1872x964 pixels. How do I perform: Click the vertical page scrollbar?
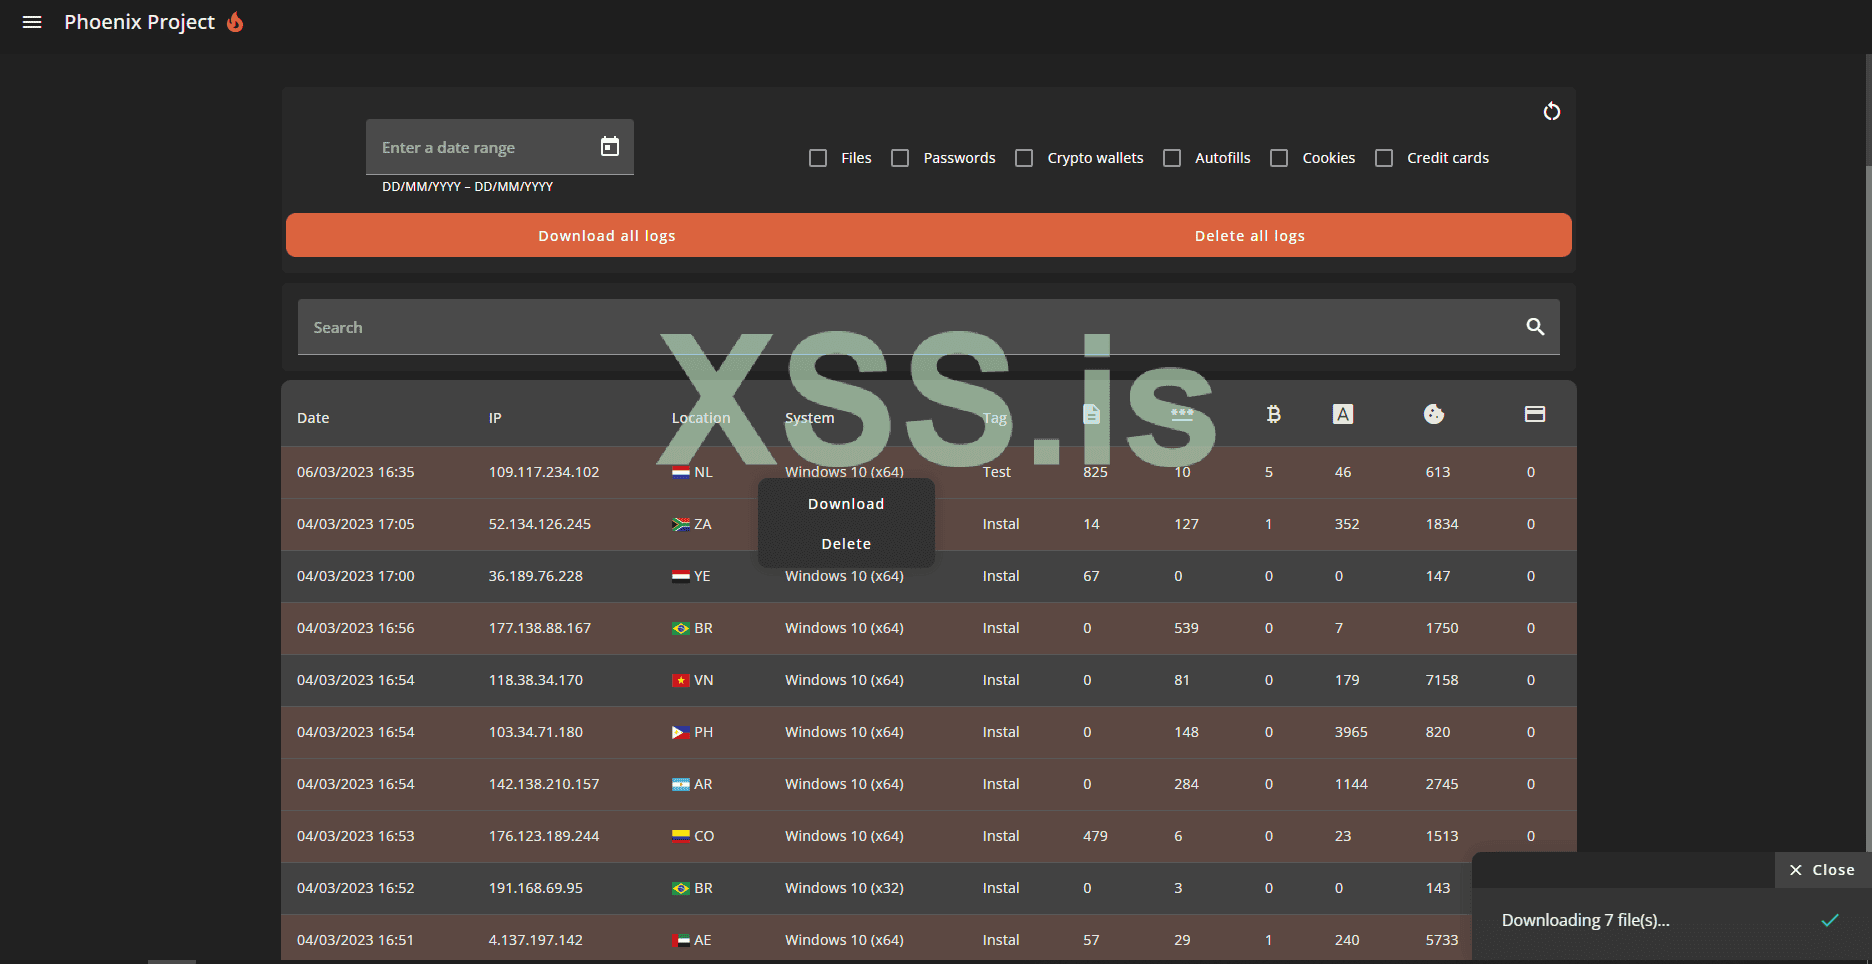(1867, 110)
